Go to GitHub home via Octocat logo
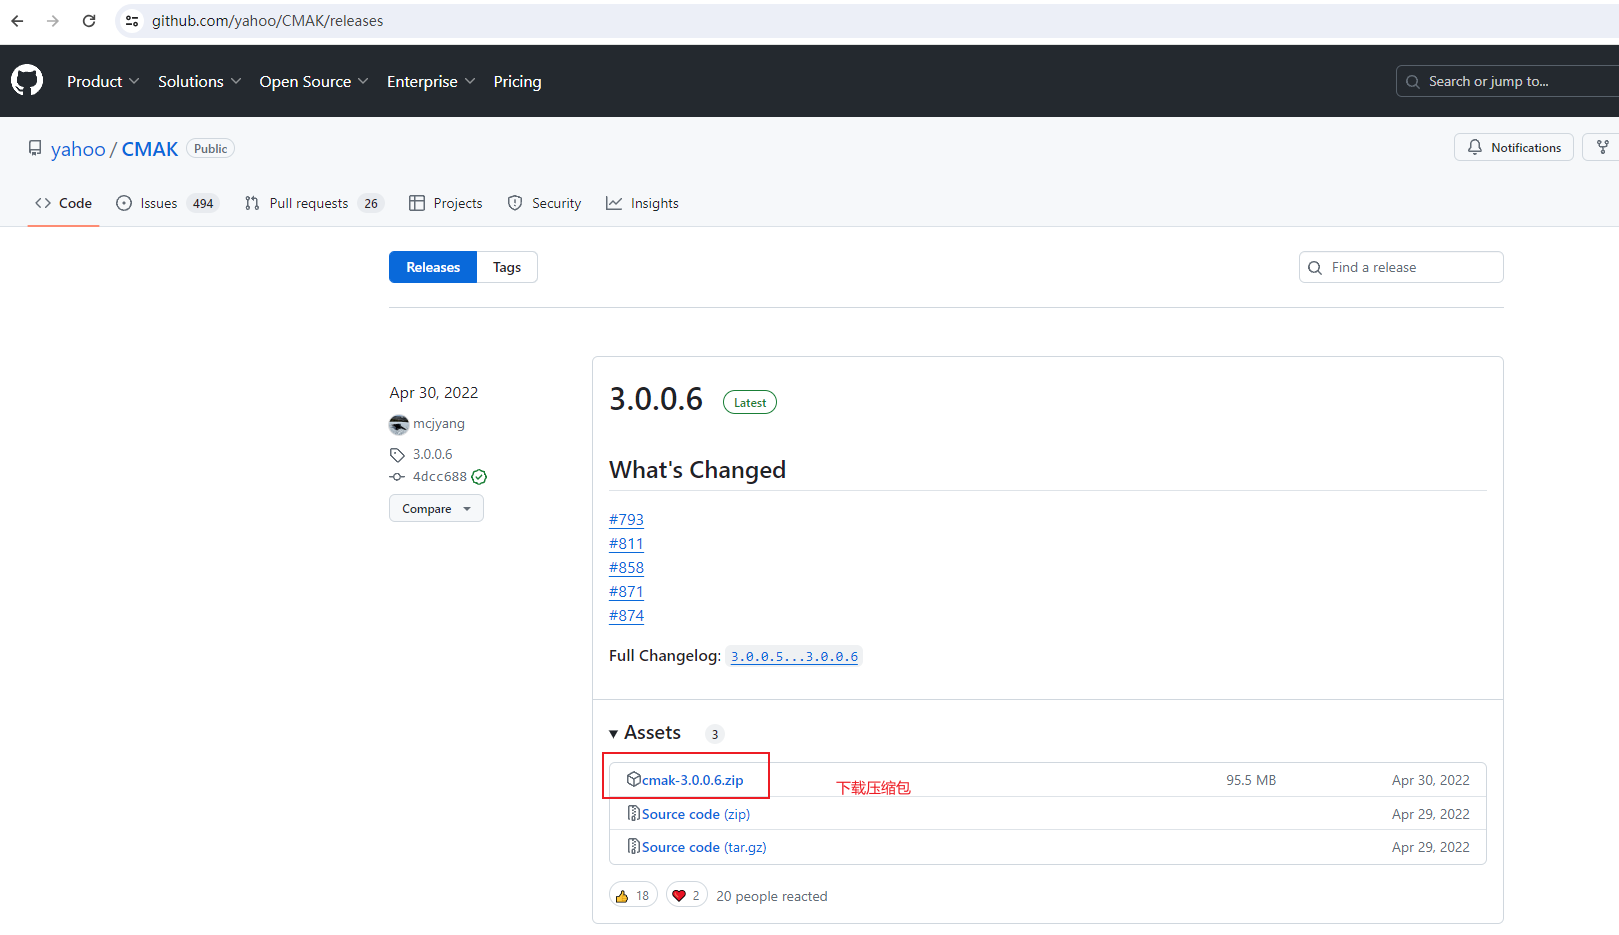Viewport: 1619px width, 935px height. (x=27, y=81)
